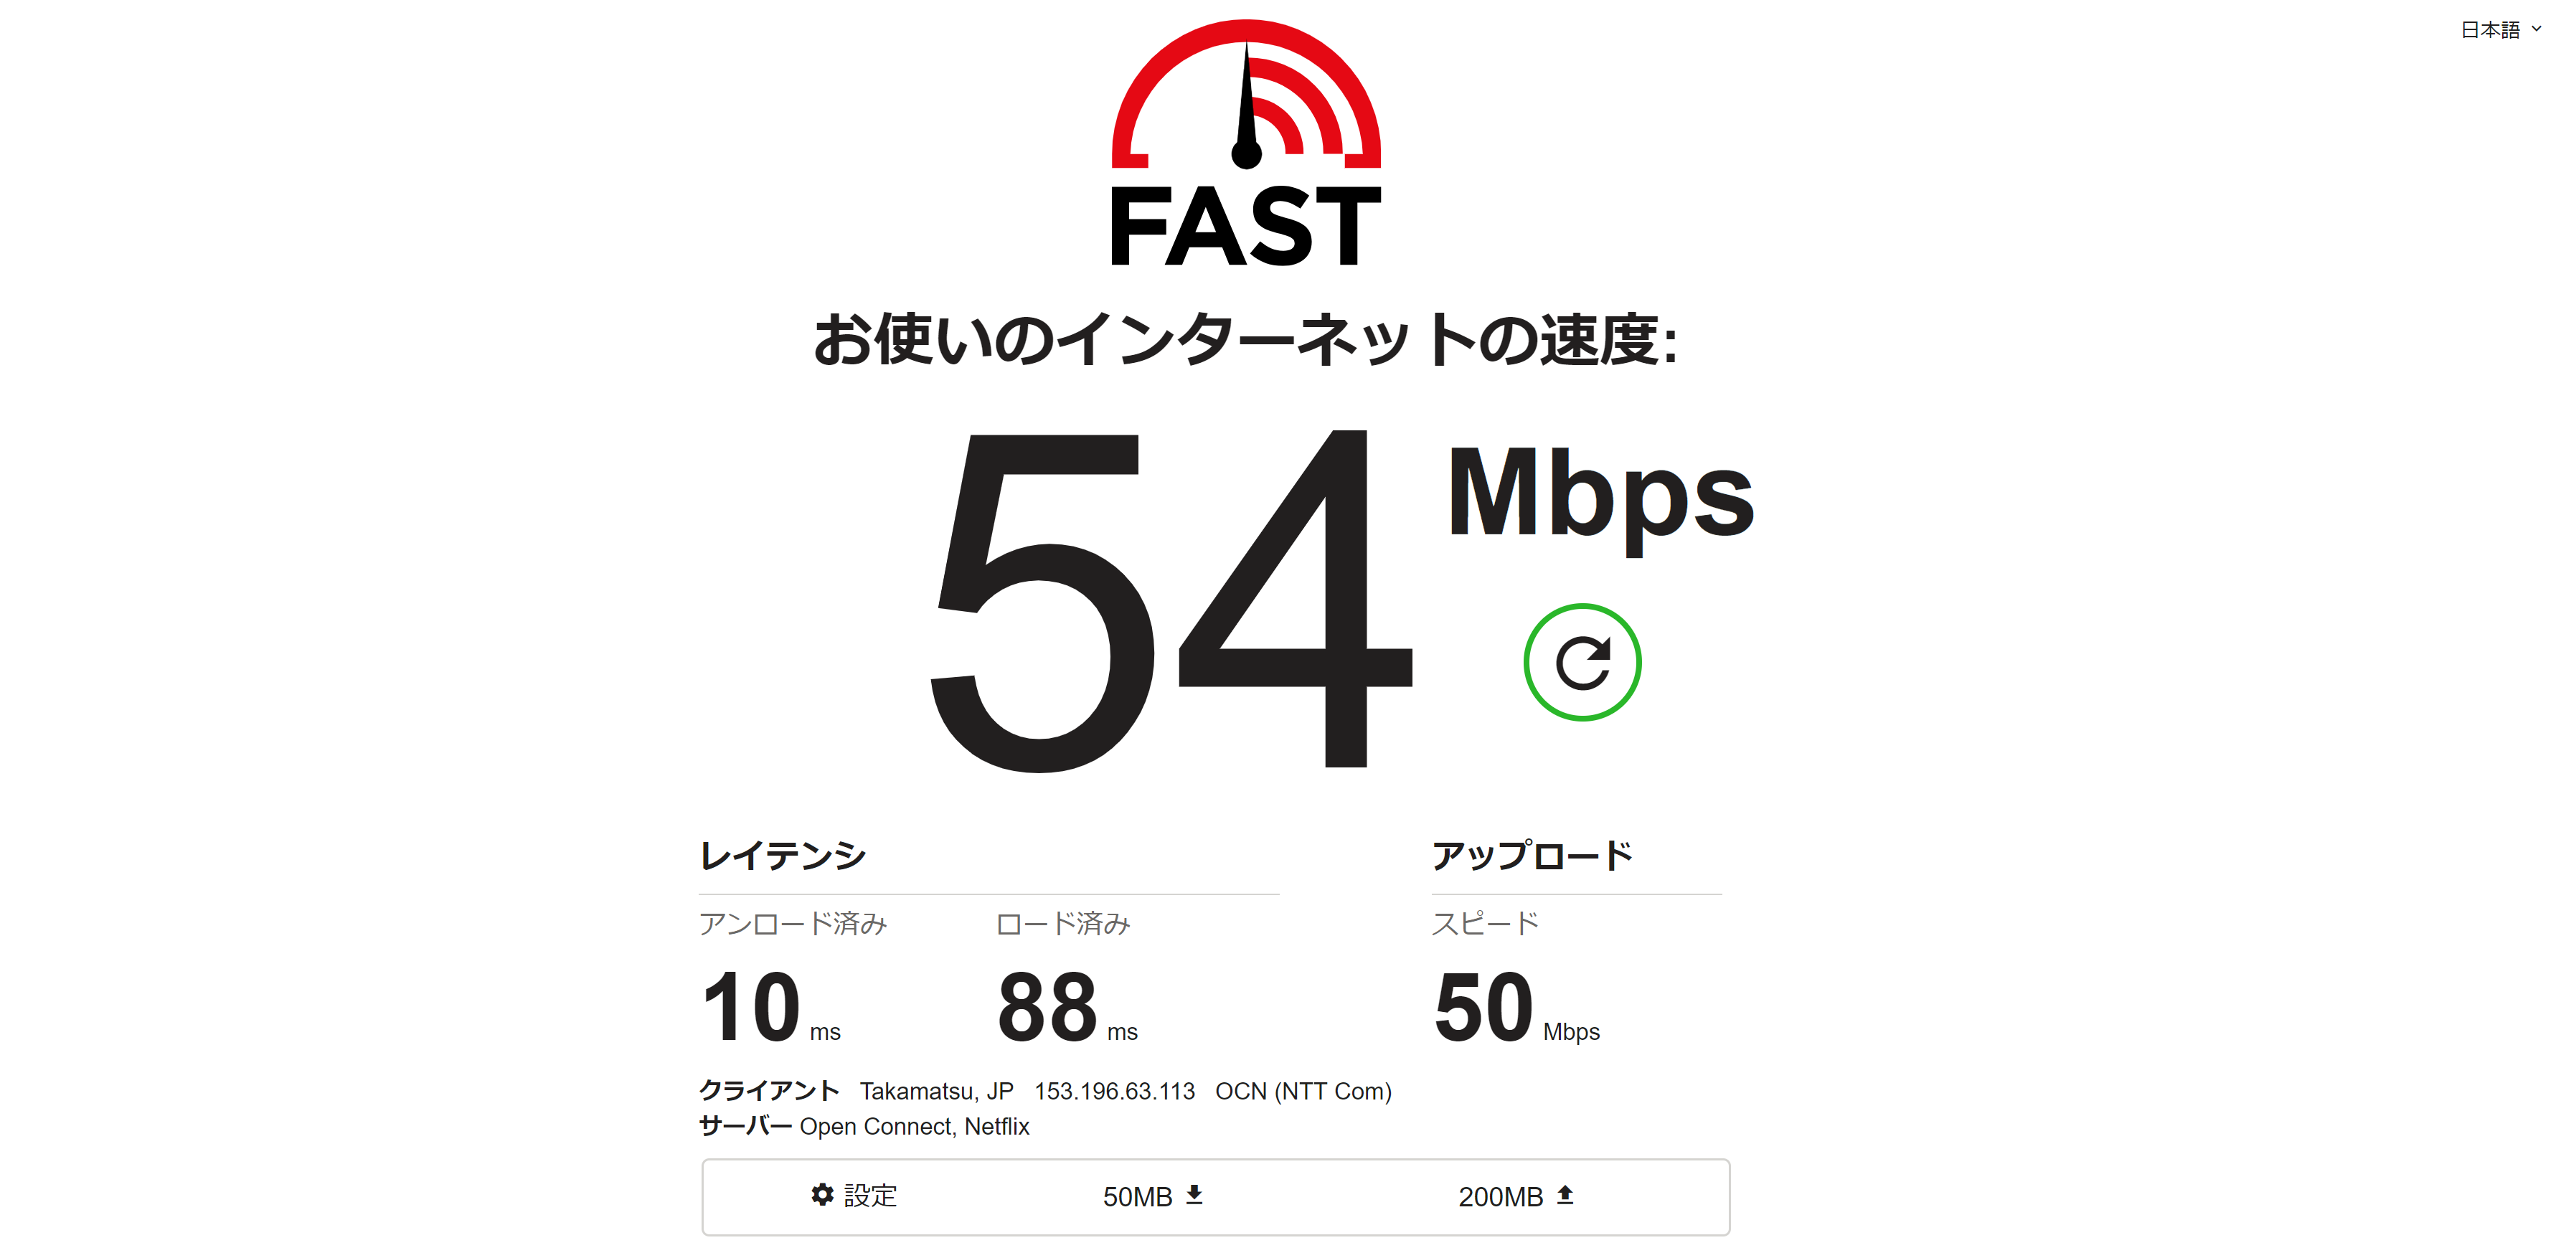Image resolution: width=2576 pixels, height=1258 pixels.
Task: Select the アップロード section heading
Action: pos(1532,855)
